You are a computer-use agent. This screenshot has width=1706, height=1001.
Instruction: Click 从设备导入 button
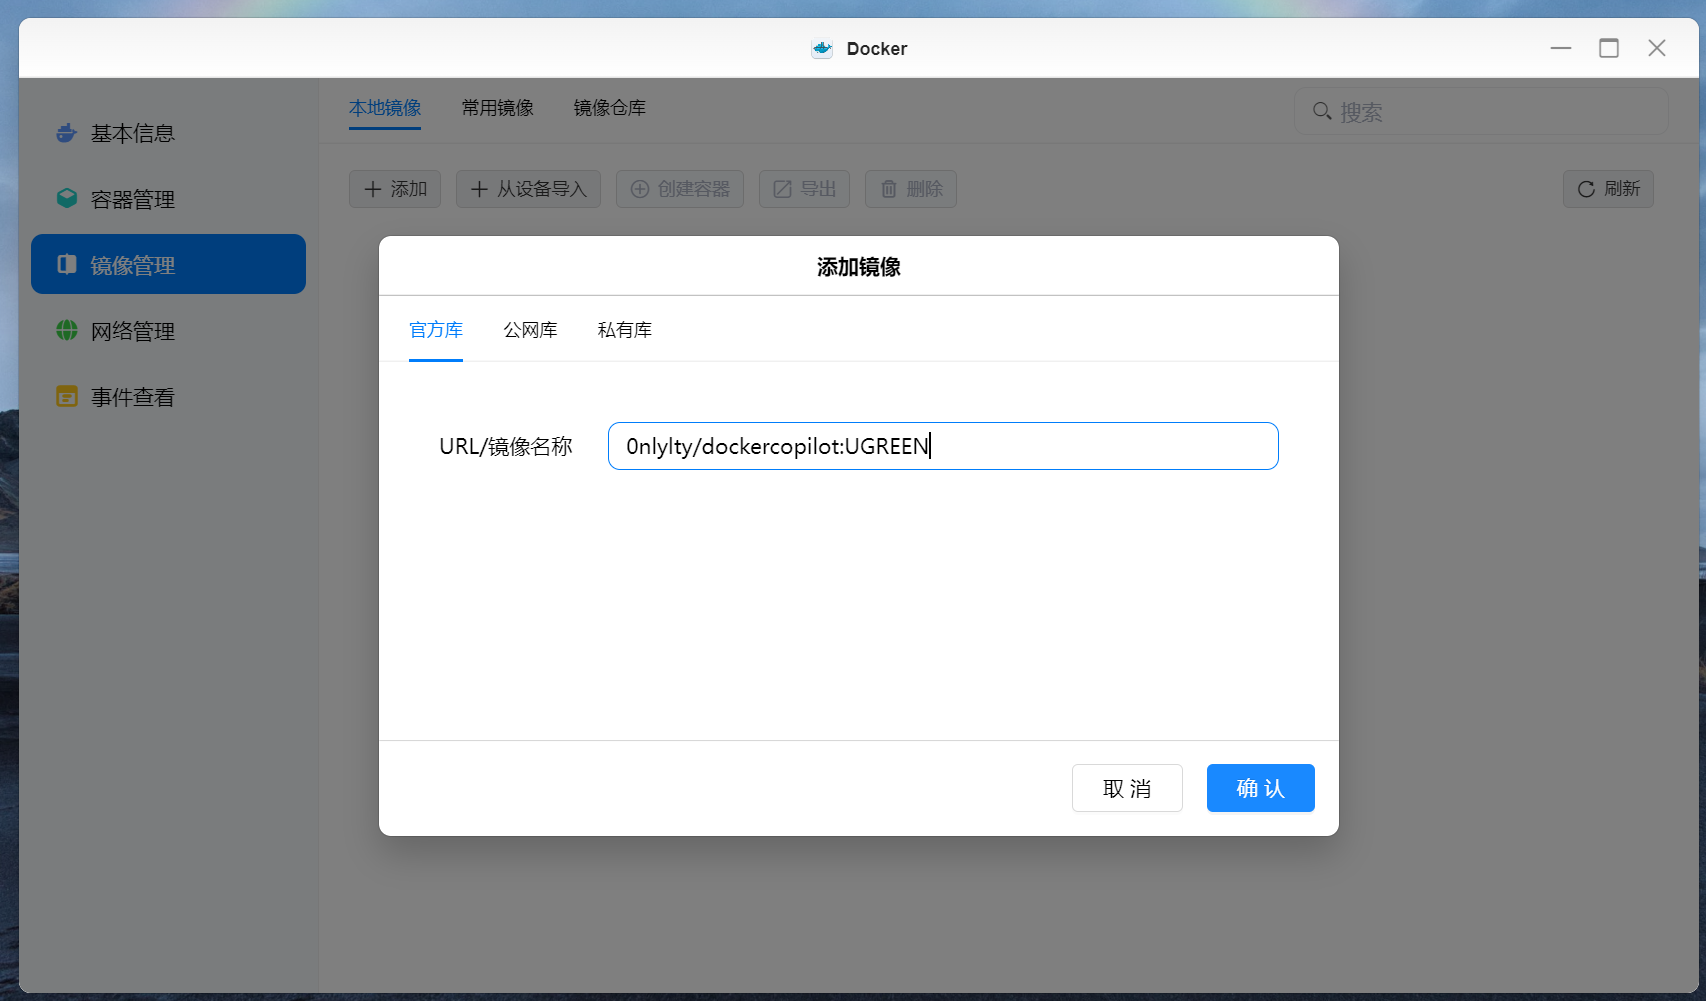click(x=528, y=189)
